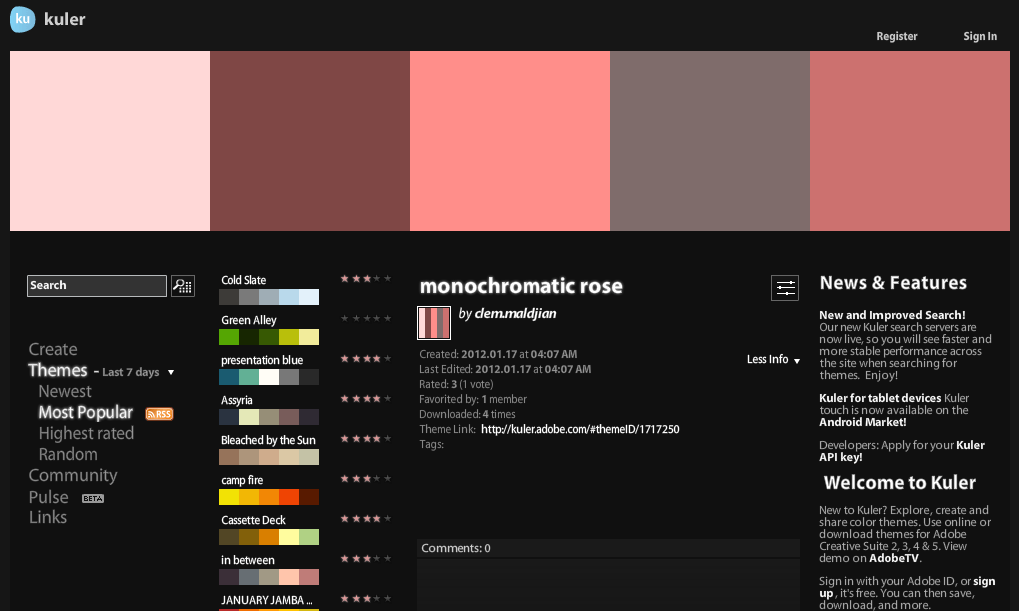Click New and Improved Search! headline
Screen dimensions: 1019x611
click(892, 315)
